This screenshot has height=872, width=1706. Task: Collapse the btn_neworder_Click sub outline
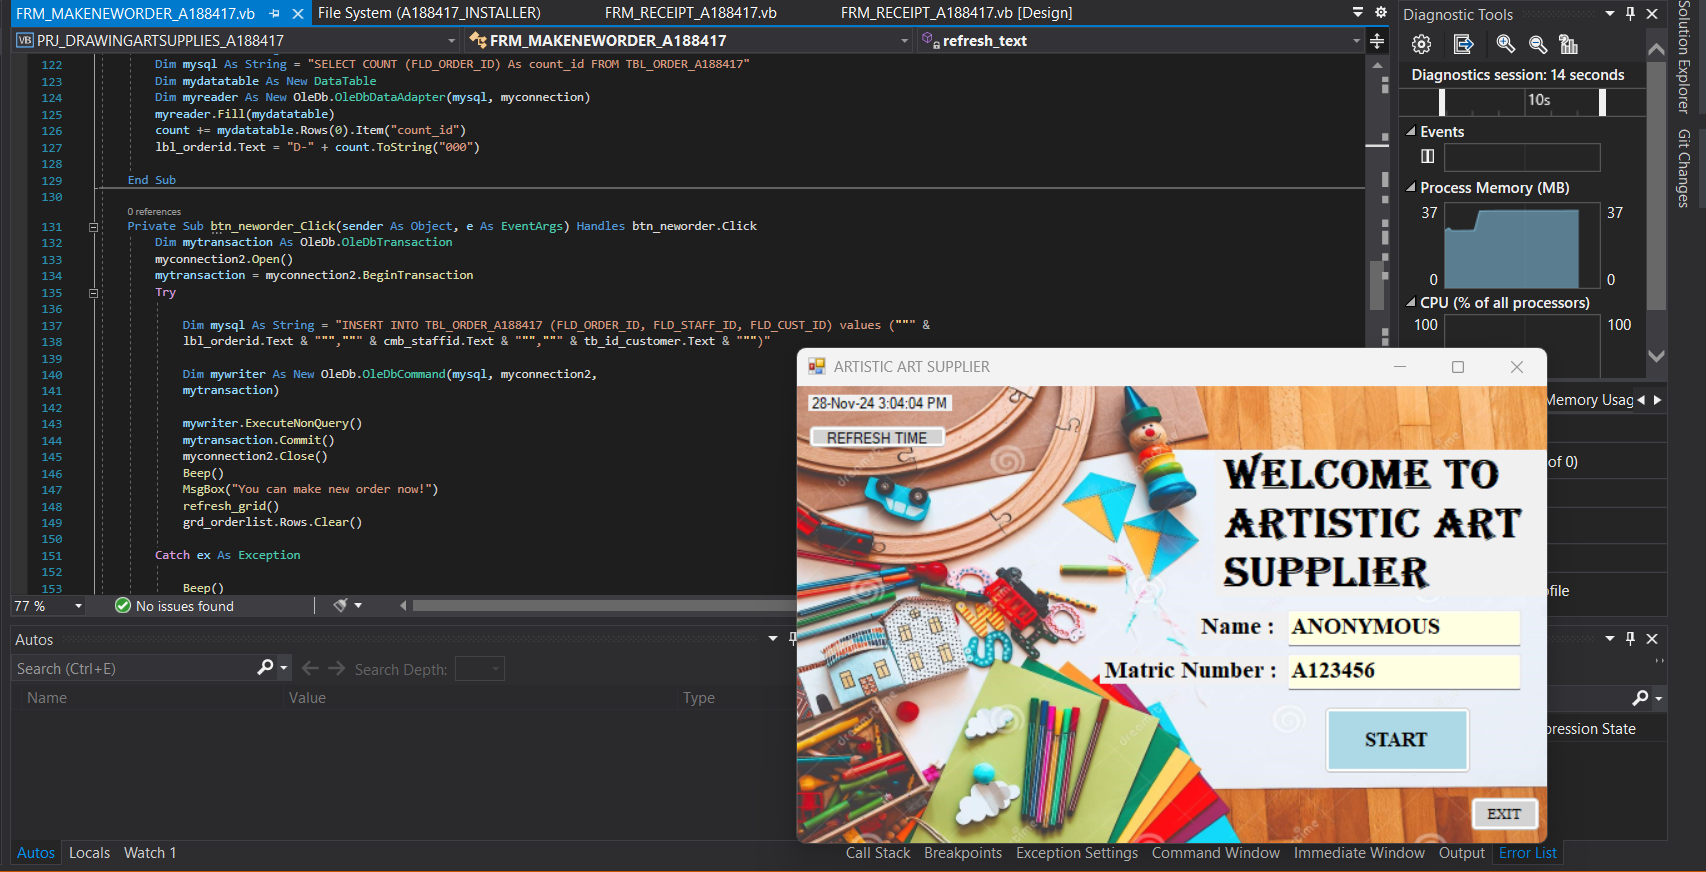tap(93, 227)
